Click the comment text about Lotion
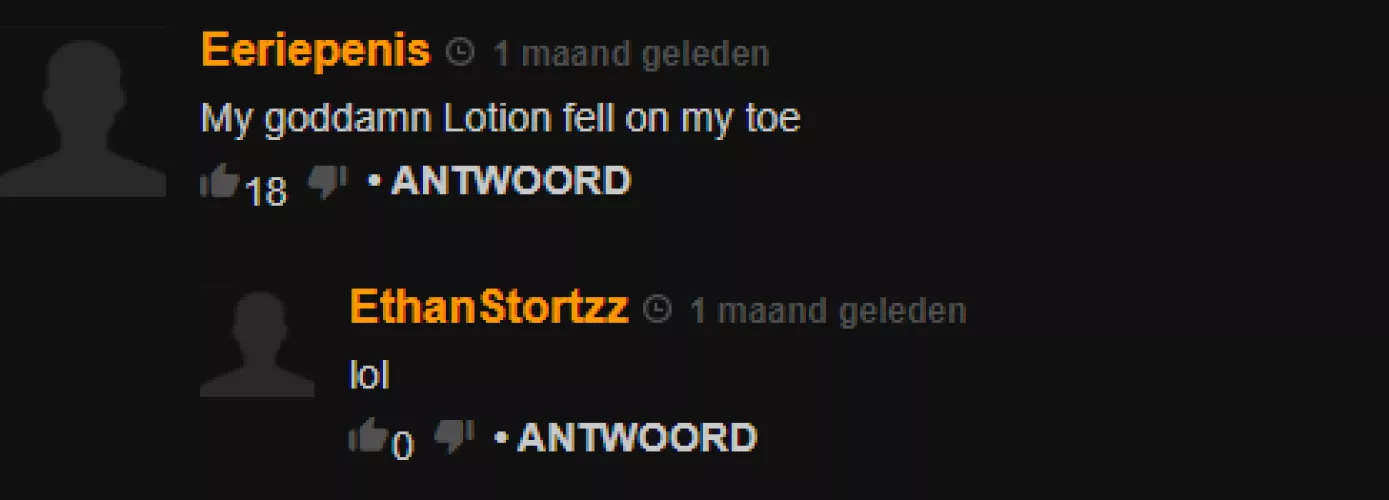 (x=501, y=119)
